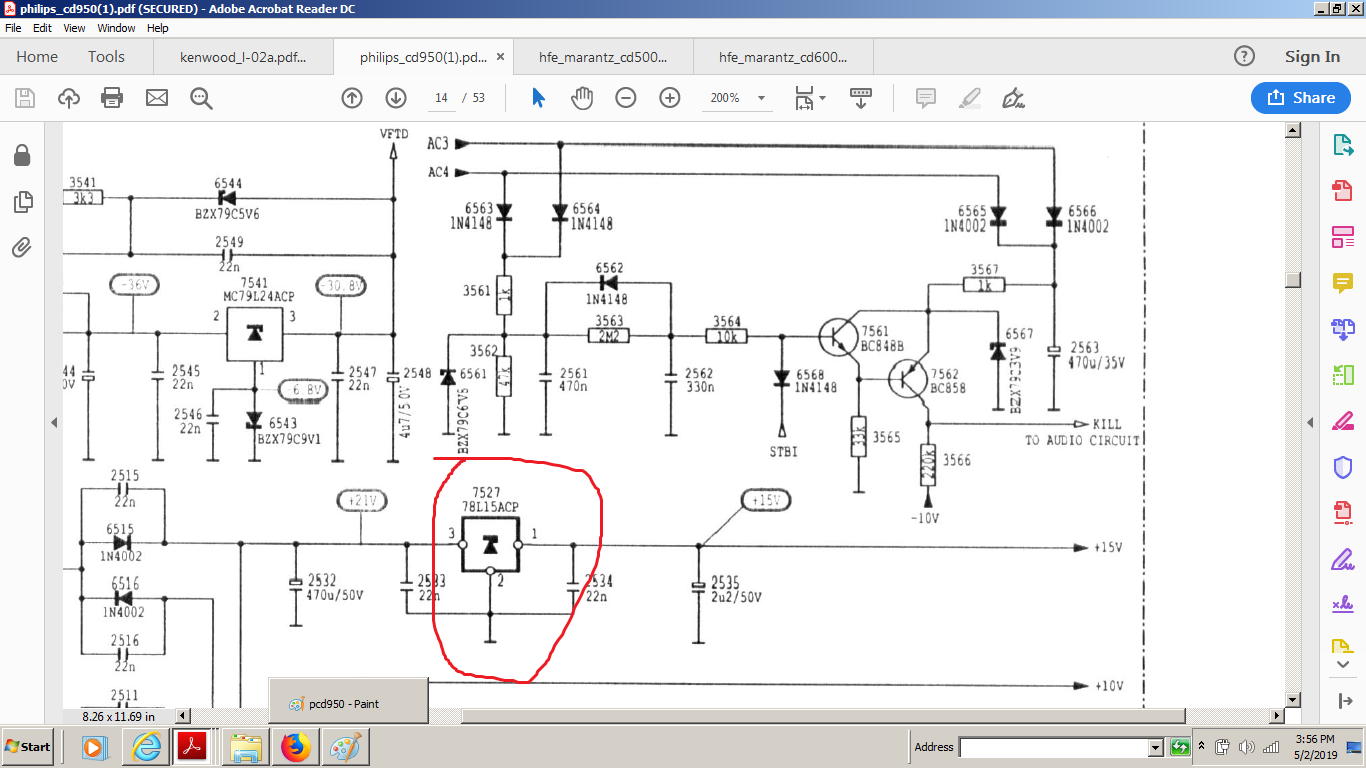
Task: Open the green Organize Pages tool
Action: point(1342,375)
